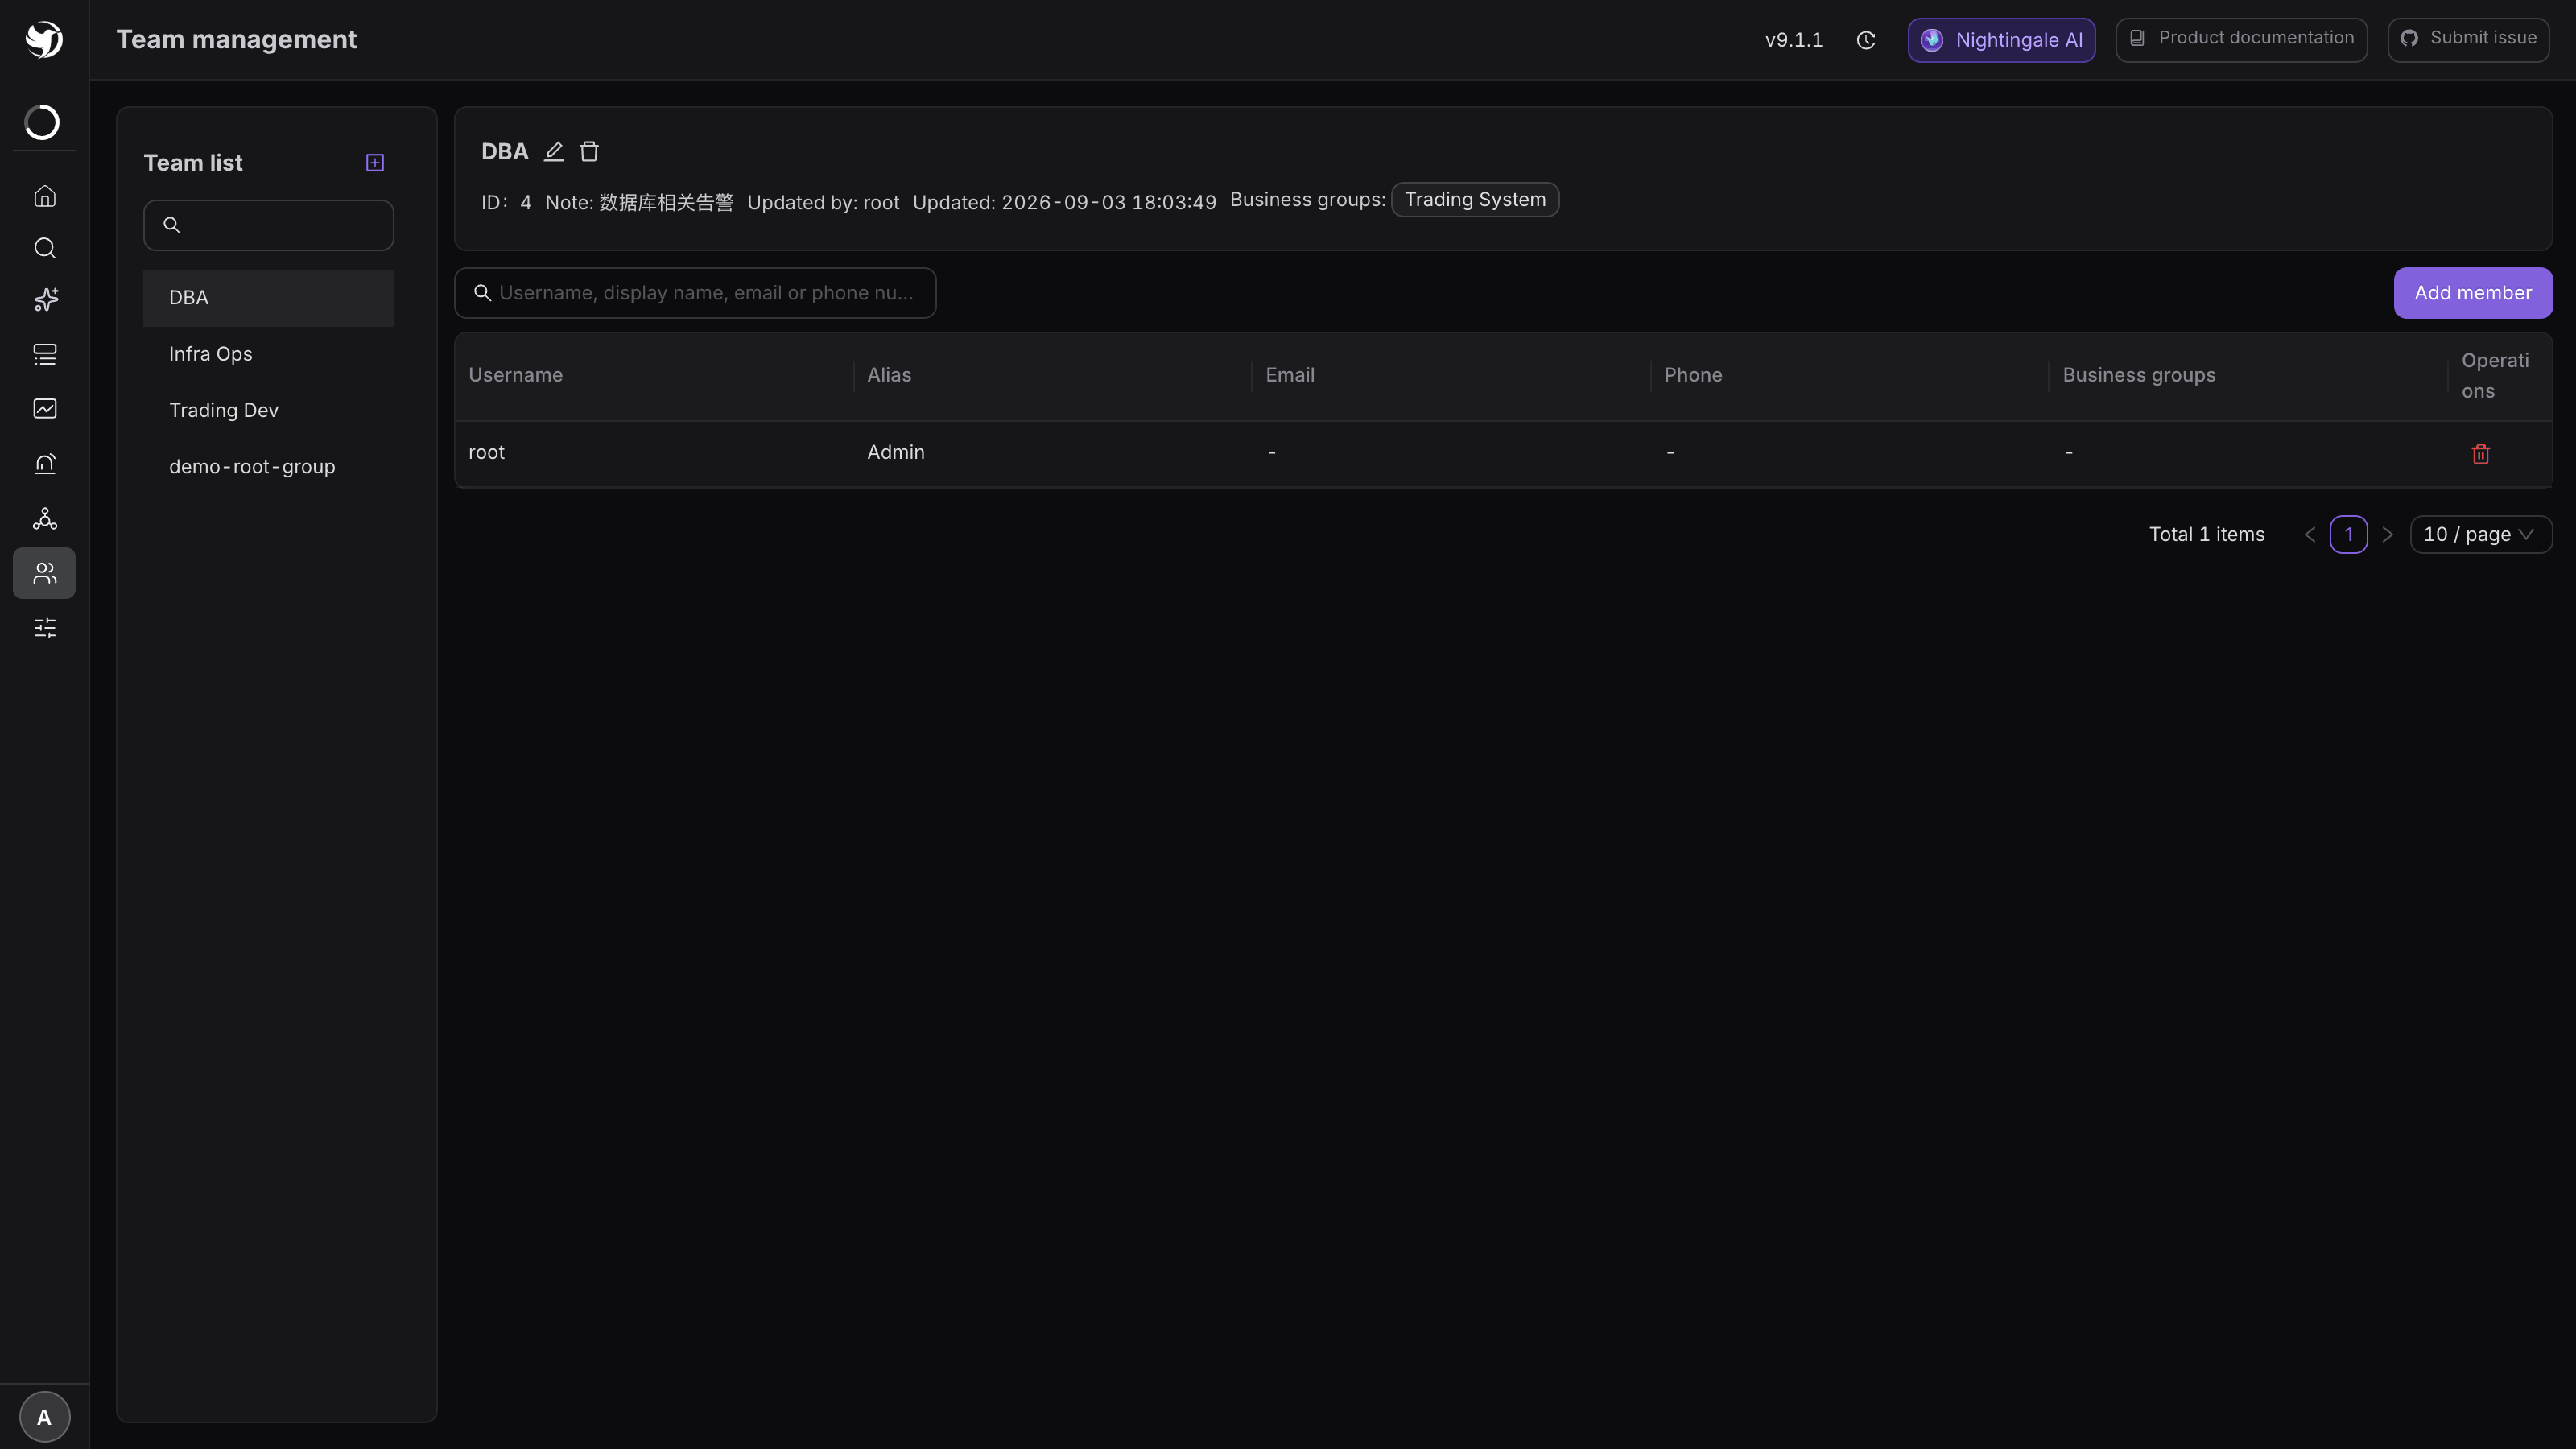Toggle the theme clock icon near version
Screen dimensions: 2576x1449
[x=1866, y=40]
